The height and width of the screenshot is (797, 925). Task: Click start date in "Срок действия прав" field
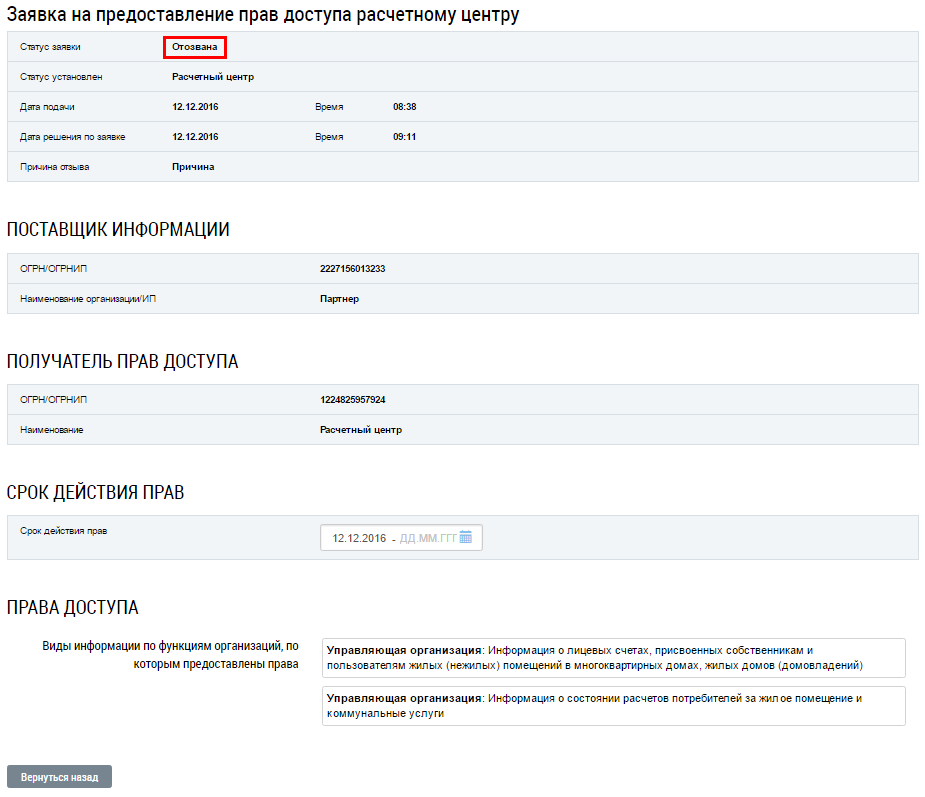tap(358, 538)
